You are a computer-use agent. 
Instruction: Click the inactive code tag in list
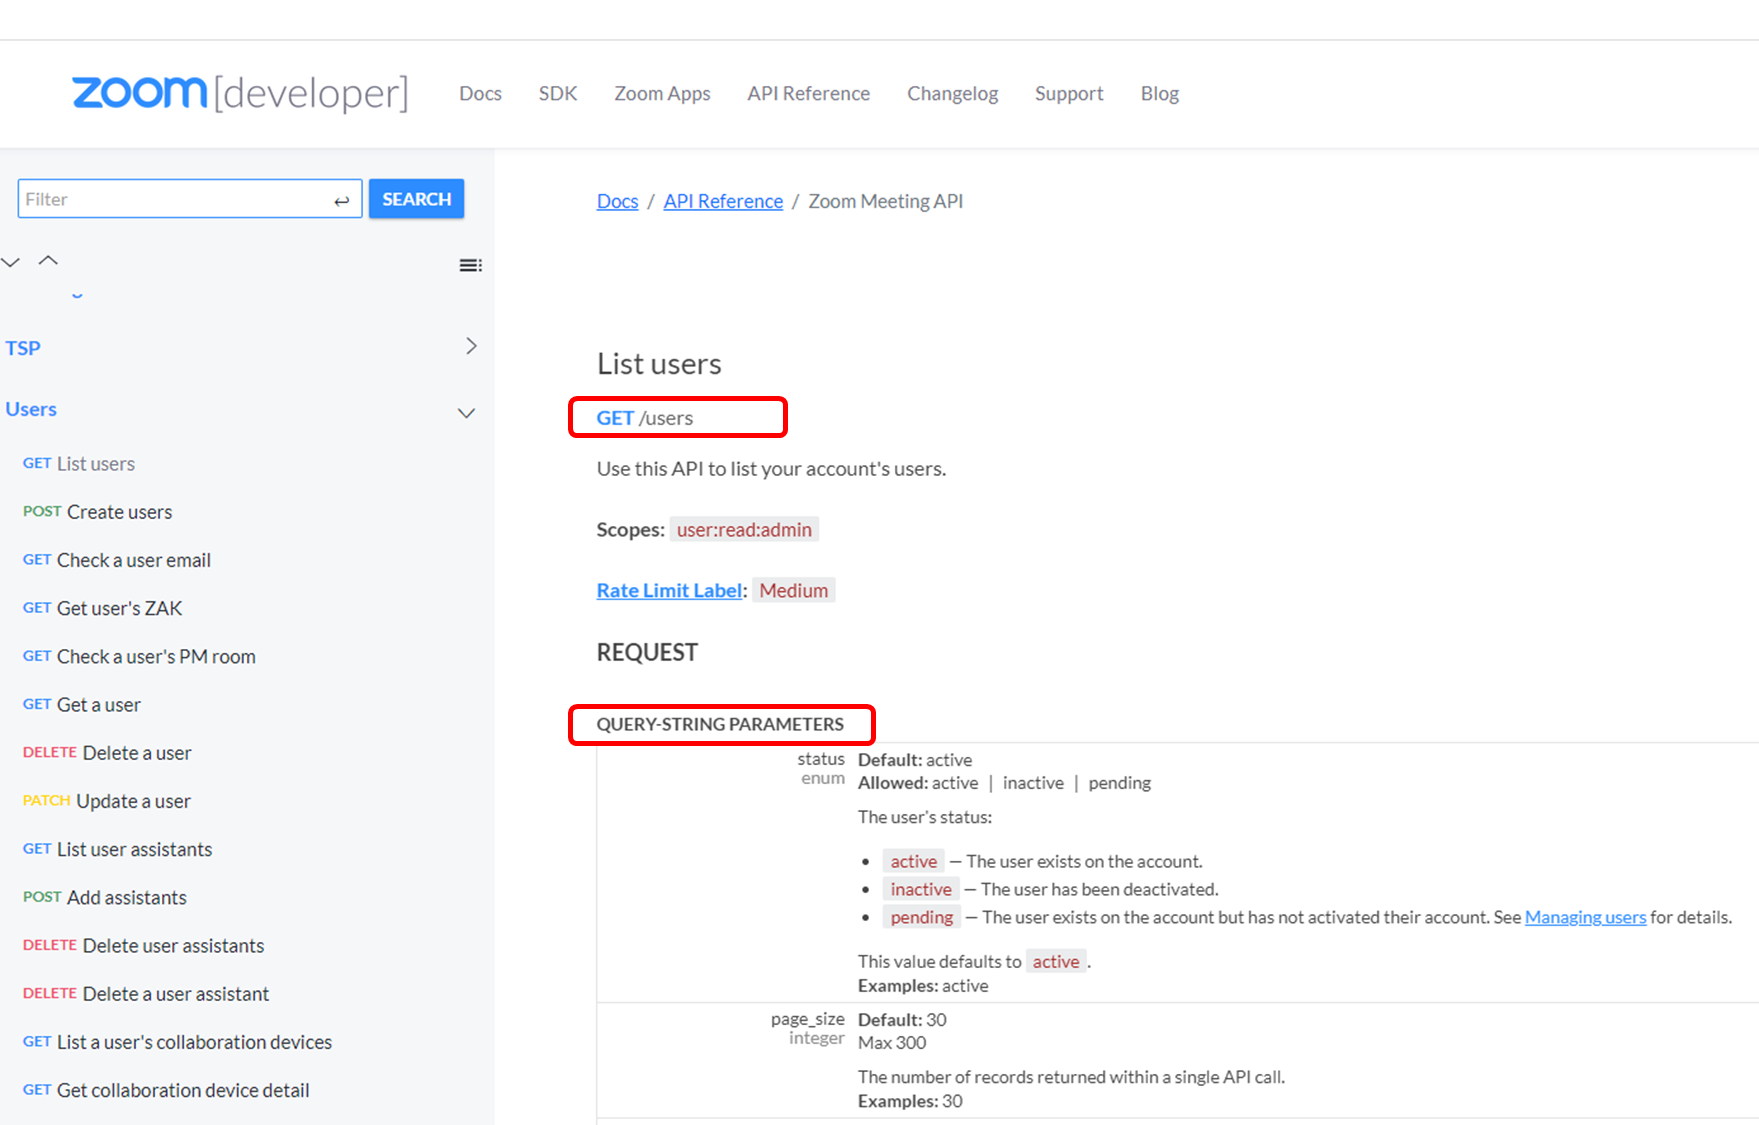921,889
